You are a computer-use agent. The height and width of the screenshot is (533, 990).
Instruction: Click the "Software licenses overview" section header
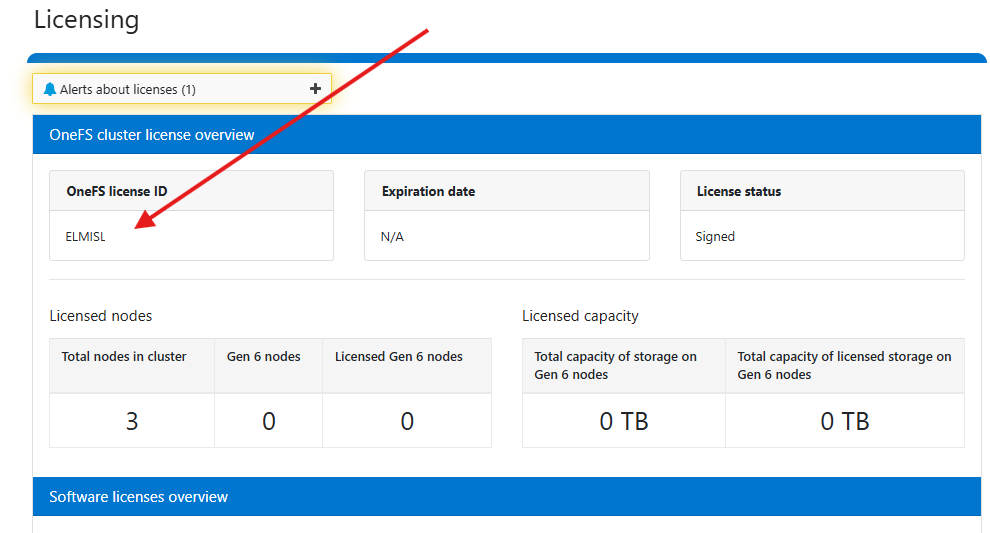(x=139, y=497)
